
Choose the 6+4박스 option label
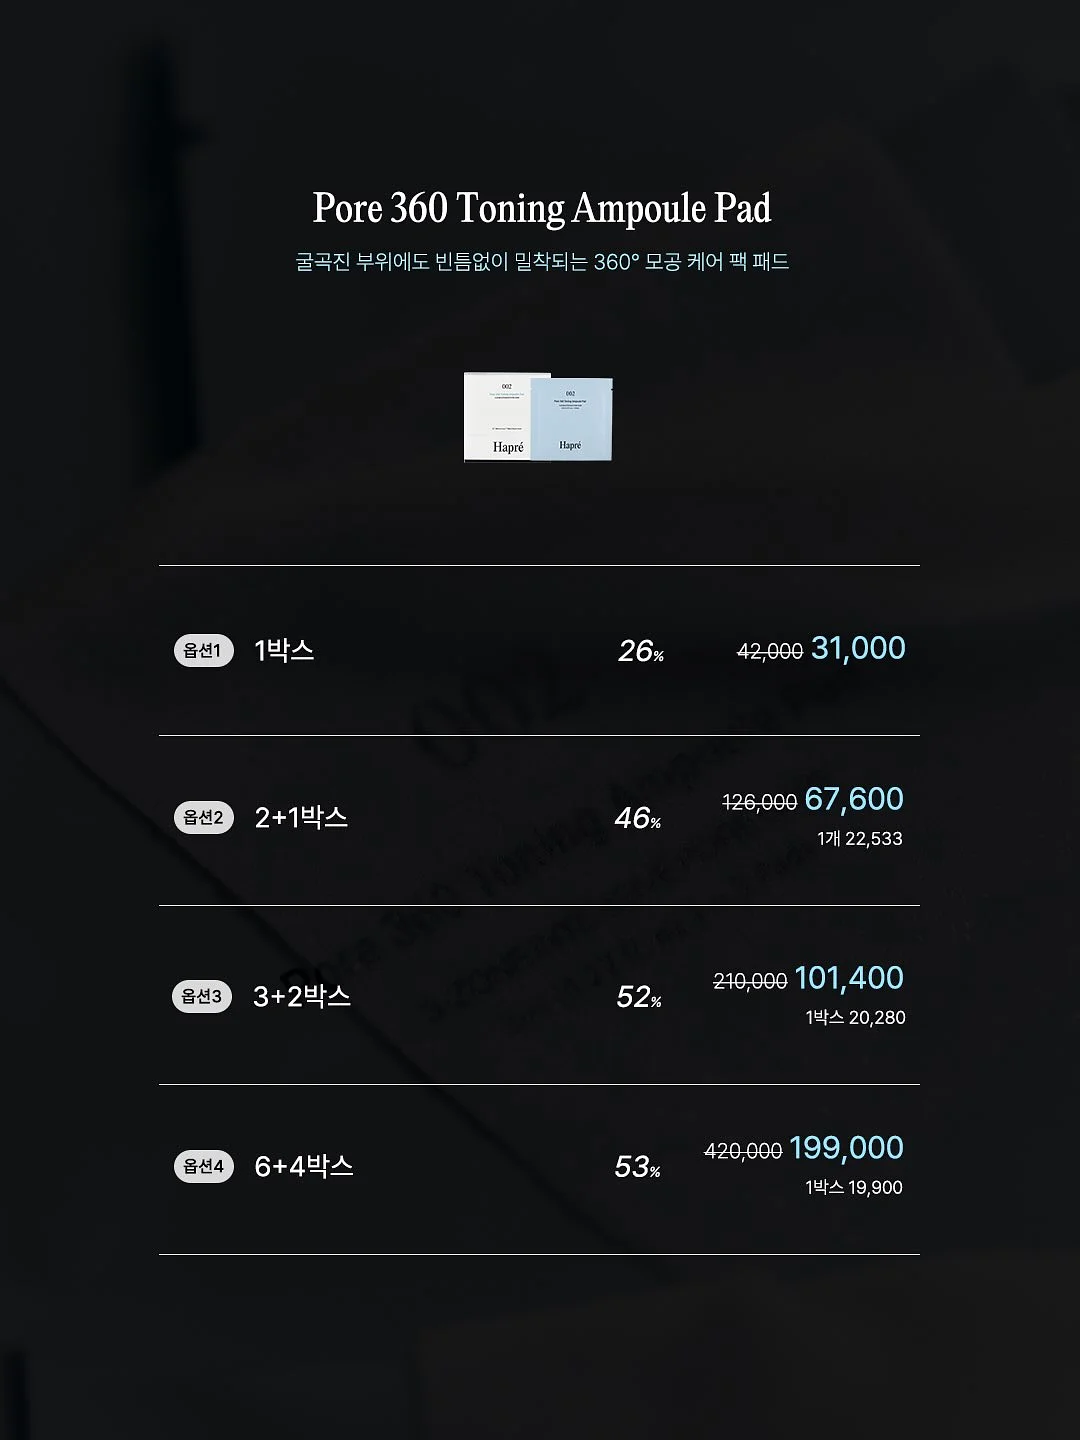point(304,1166)
